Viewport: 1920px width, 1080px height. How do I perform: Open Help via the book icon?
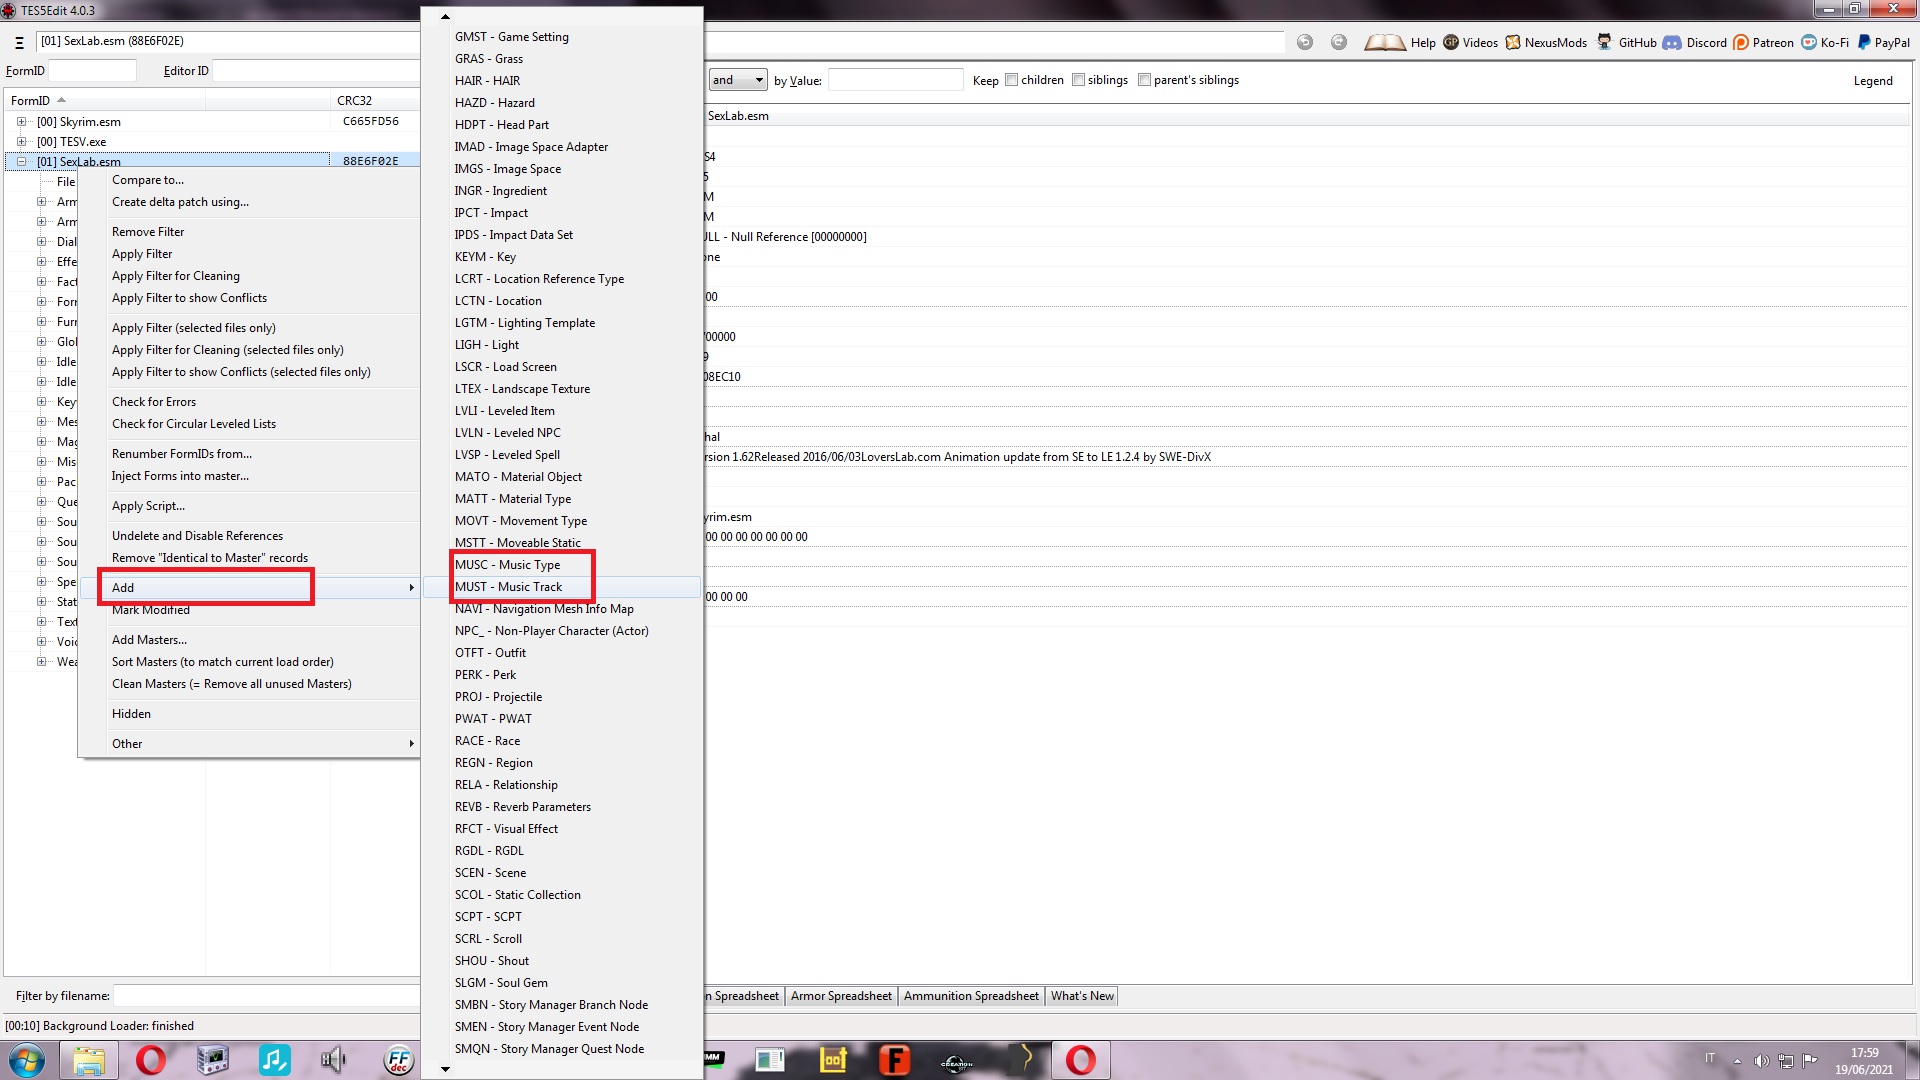pyautogui.click(x=1385, y=42)
